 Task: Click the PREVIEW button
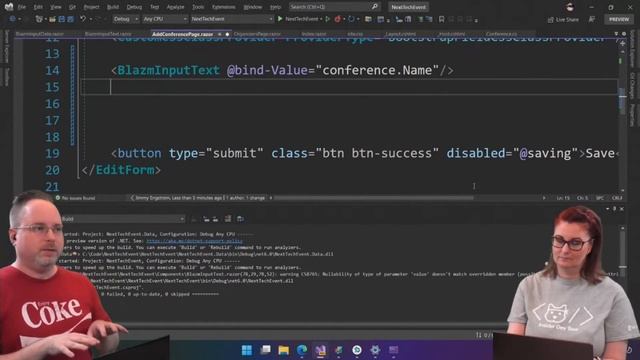pyautogui.click(x=619, y=19)
